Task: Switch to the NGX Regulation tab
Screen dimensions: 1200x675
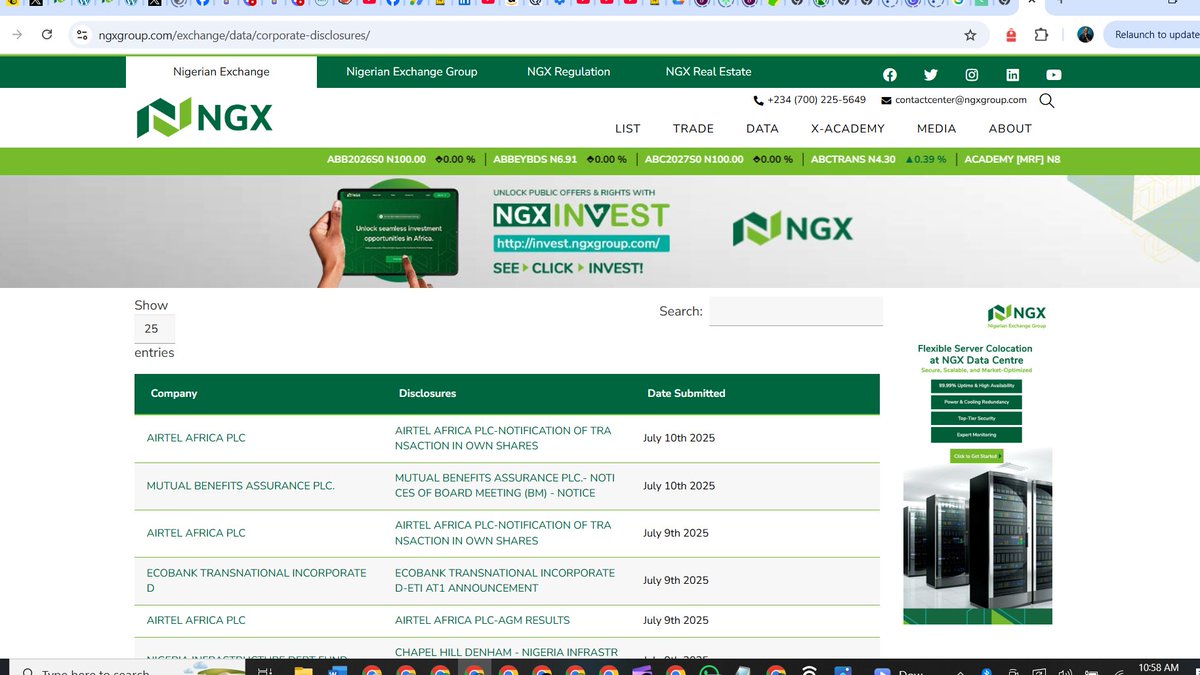Action: tap(569, 72)
